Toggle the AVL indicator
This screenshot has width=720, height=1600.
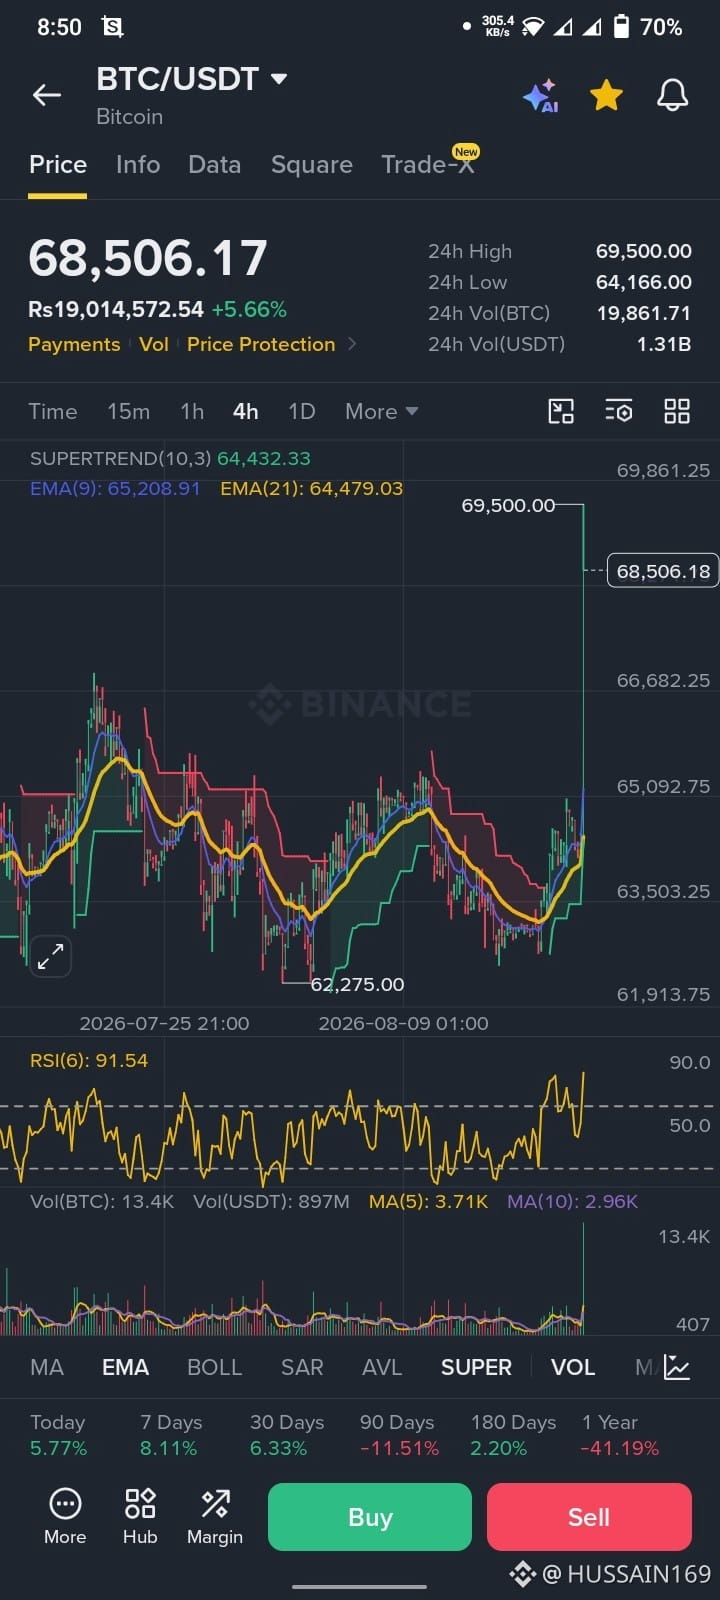point(382,1367)
